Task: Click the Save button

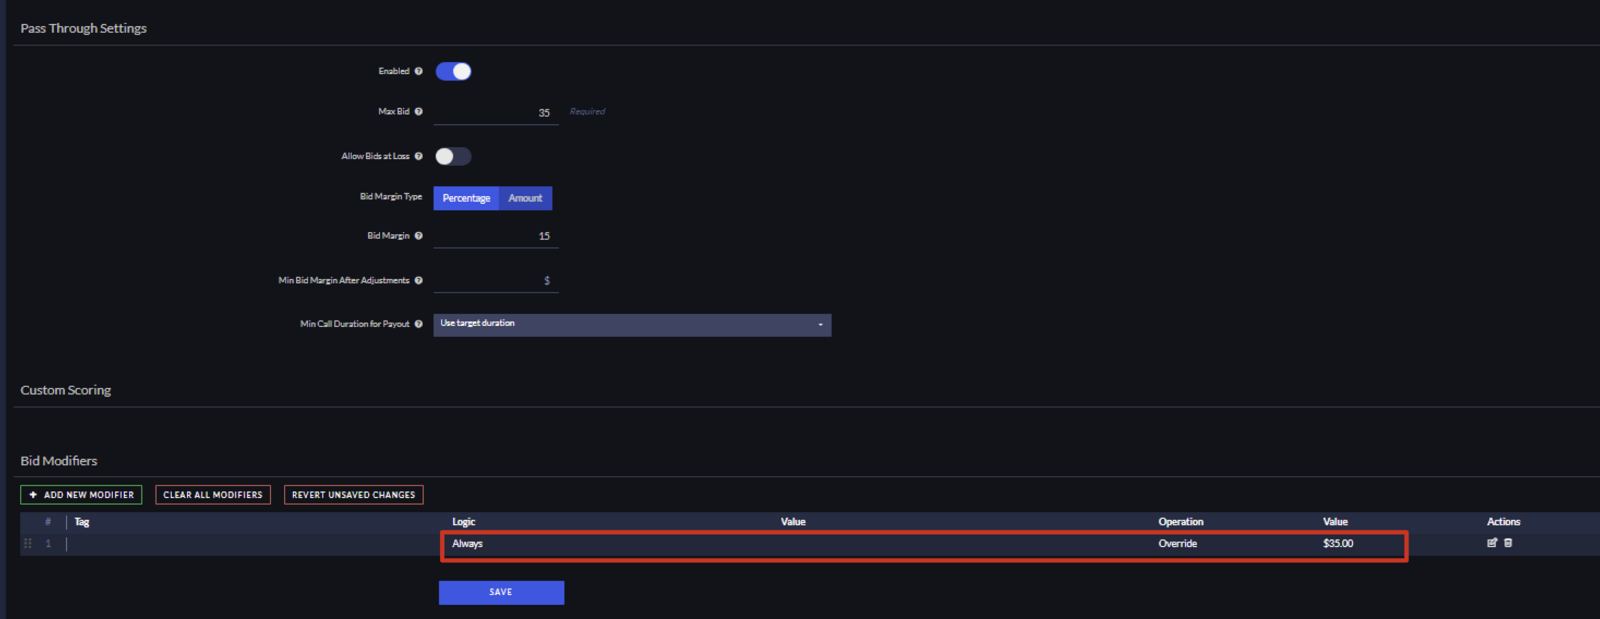Action: (501, 592)
